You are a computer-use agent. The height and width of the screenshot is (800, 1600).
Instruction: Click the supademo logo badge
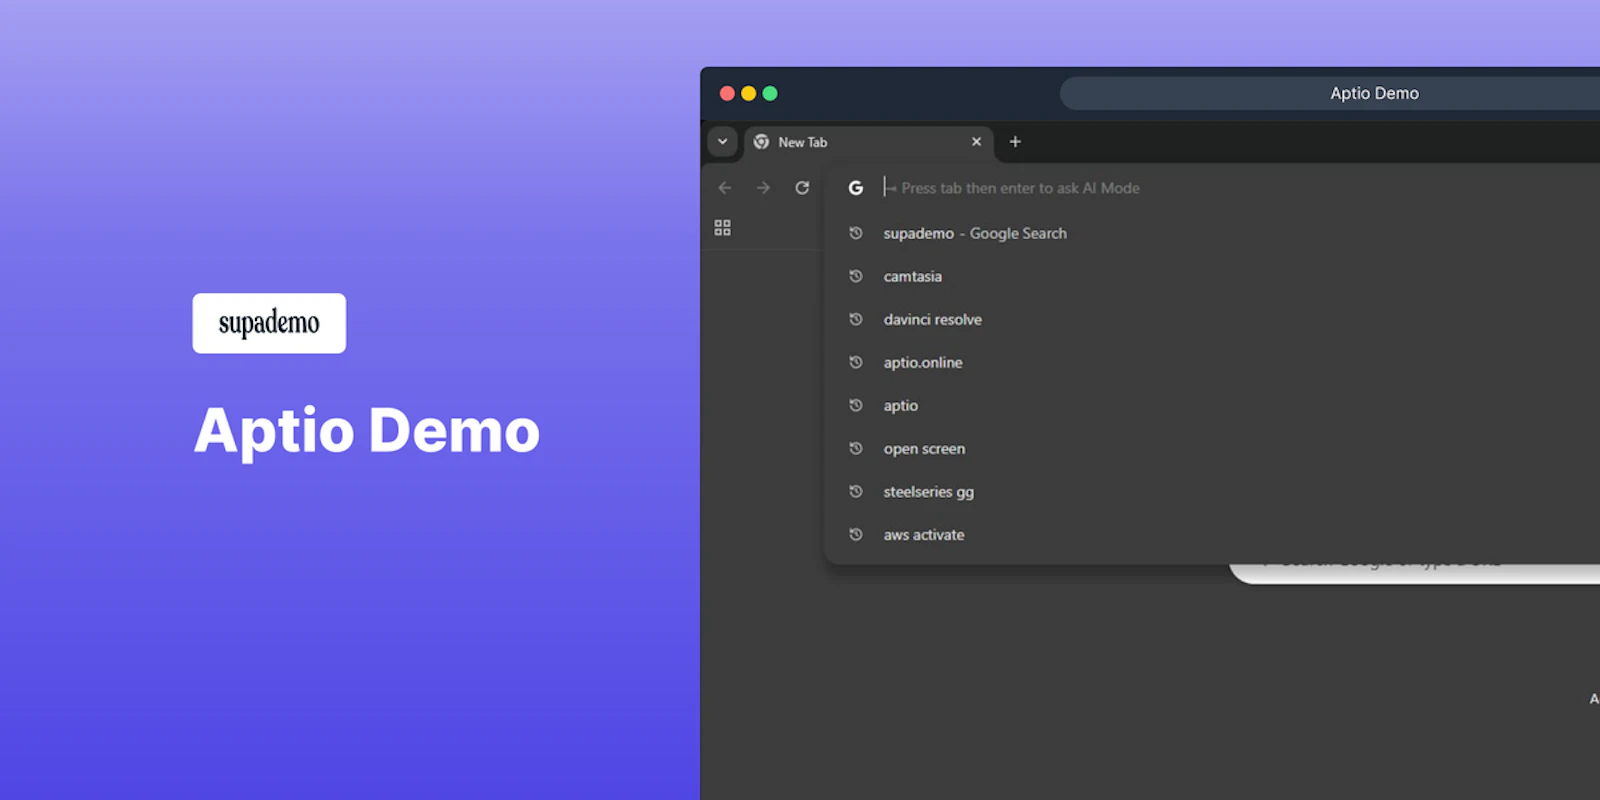click(x=269, y=323)
